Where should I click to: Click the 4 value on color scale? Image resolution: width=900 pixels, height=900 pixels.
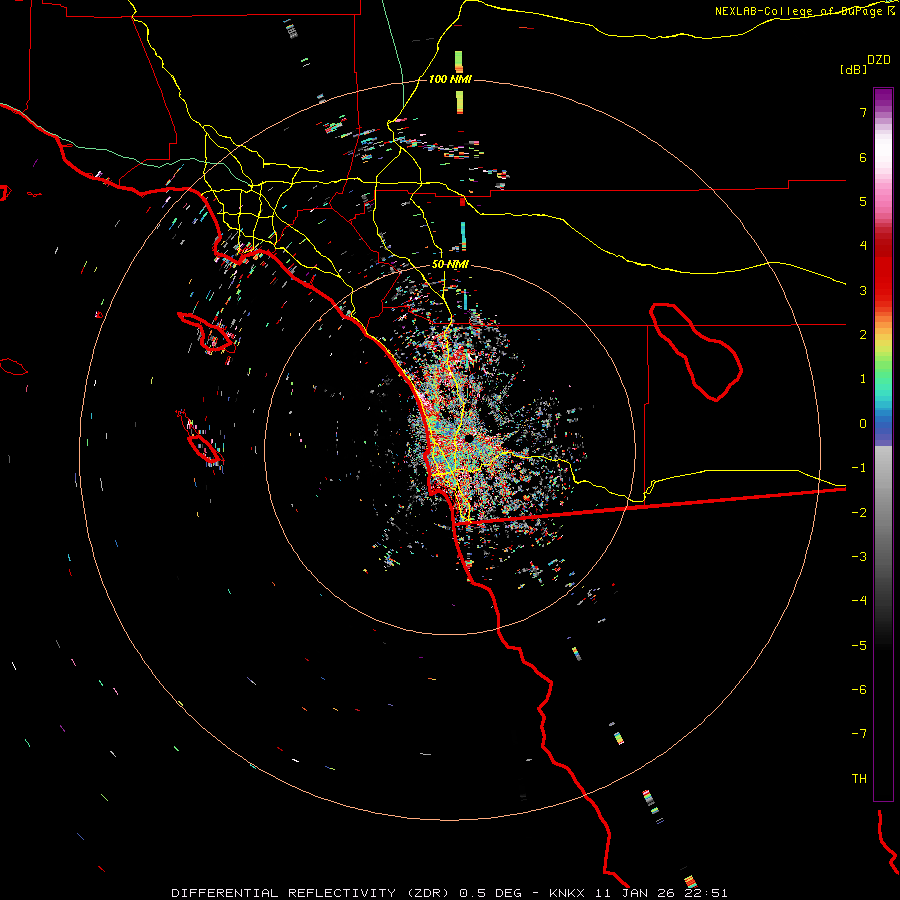coord(863,246)
